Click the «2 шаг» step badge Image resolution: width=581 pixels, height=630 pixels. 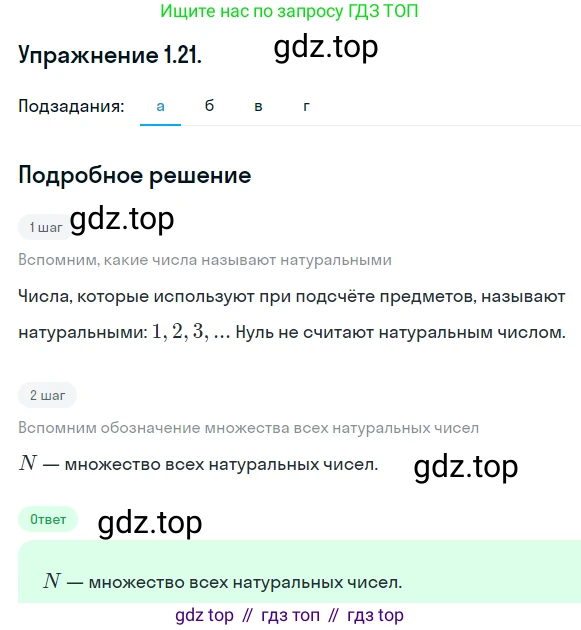click(47, 395)
